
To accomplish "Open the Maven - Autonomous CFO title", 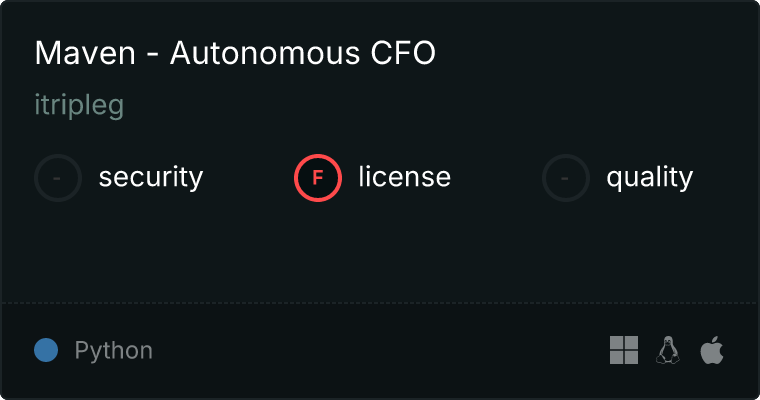I will pyautogui.click(x=235, y=53).
